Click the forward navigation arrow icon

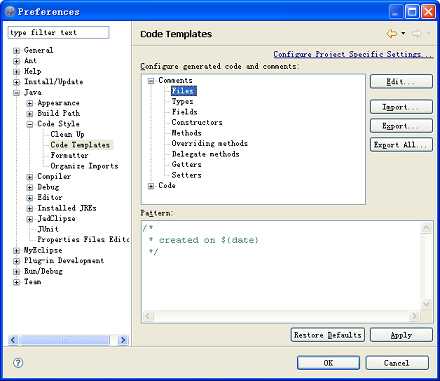click(416, 33)
